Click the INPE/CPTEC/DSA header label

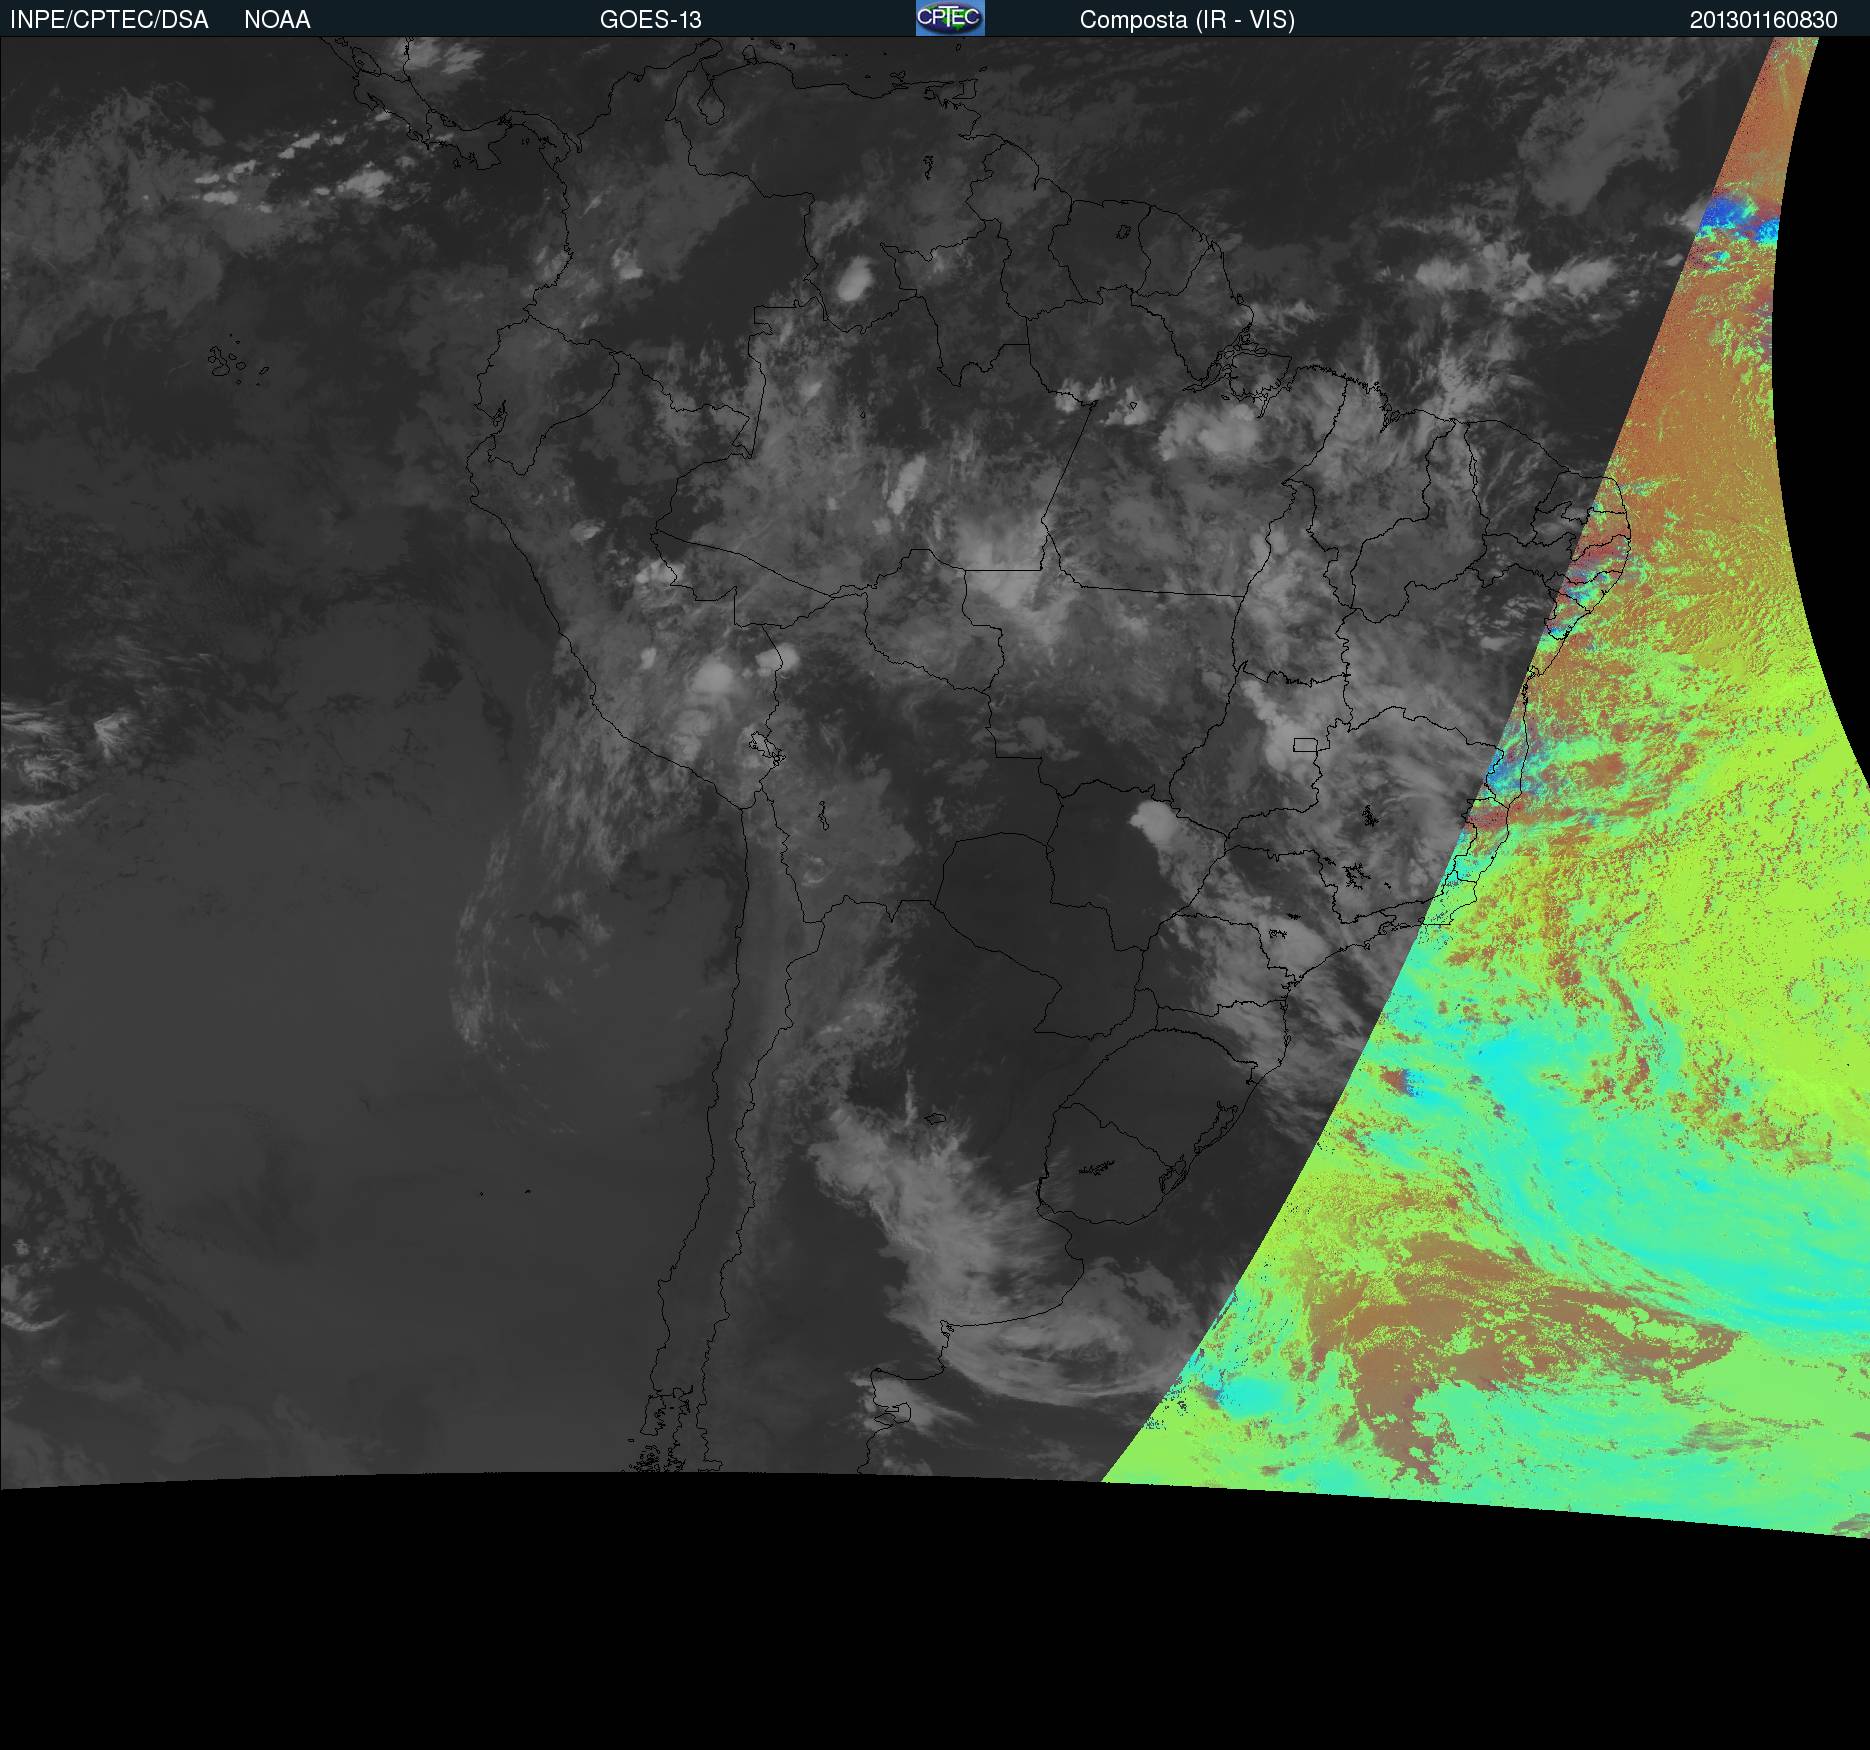click(x=109, y=20)
